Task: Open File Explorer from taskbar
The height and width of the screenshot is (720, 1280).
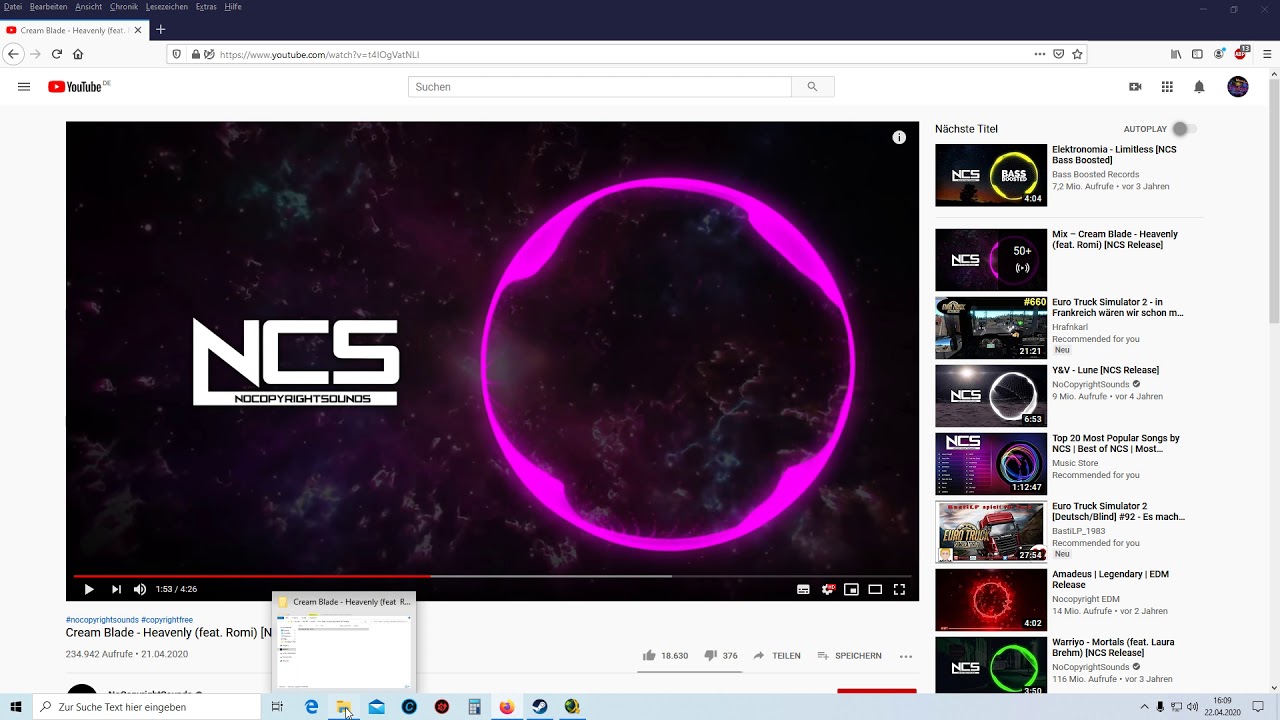Action: [344, 707]
